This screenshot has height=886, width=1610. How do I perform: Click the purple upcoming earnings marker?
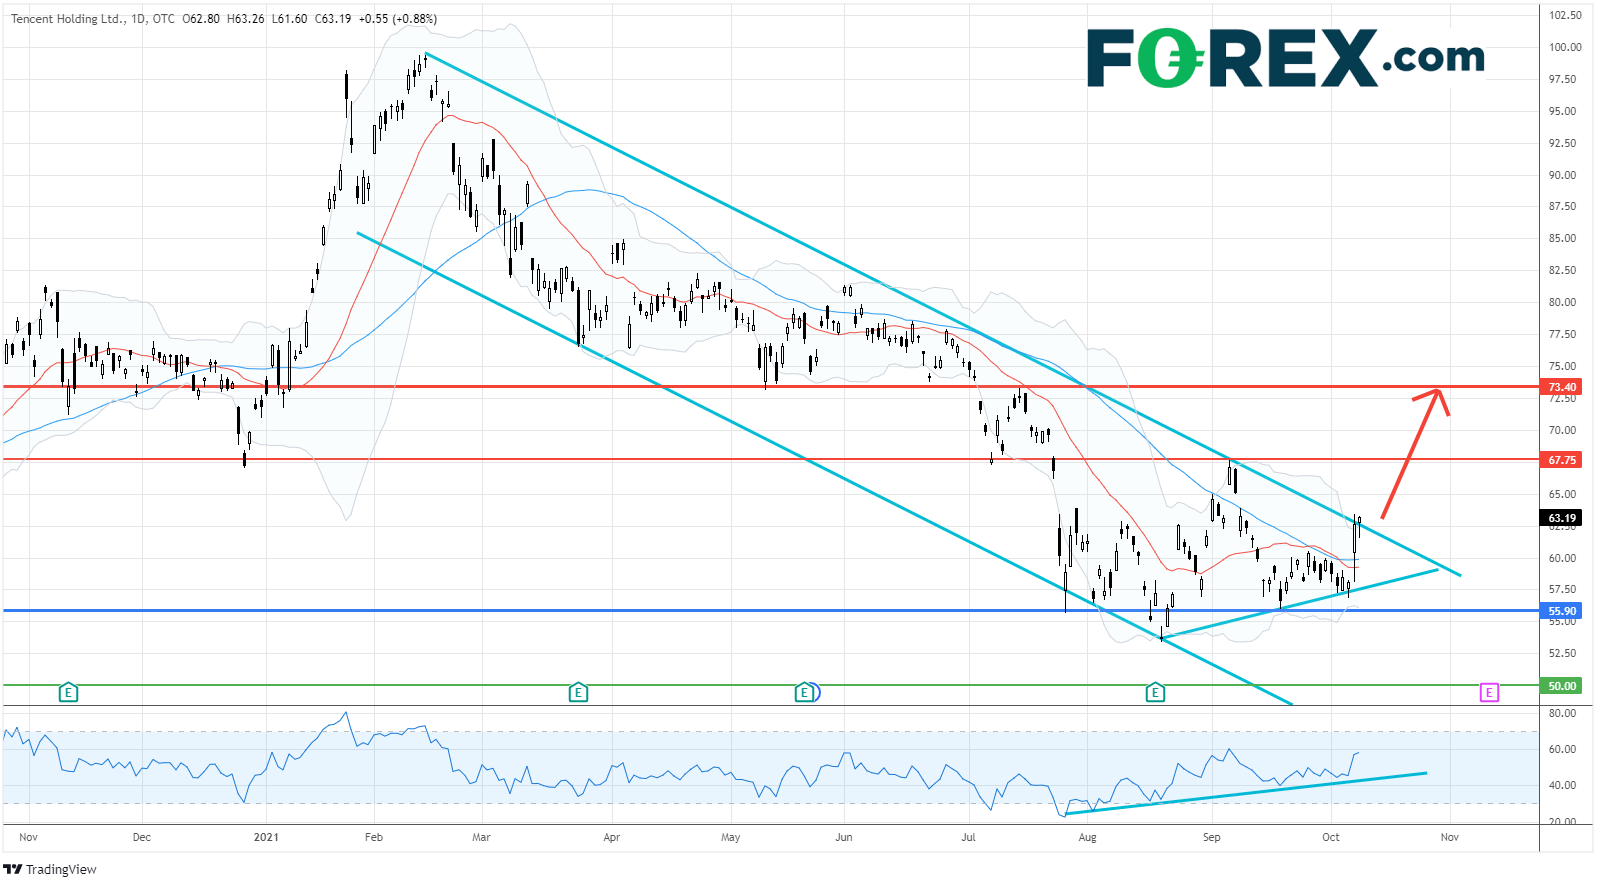point(1489,692)
